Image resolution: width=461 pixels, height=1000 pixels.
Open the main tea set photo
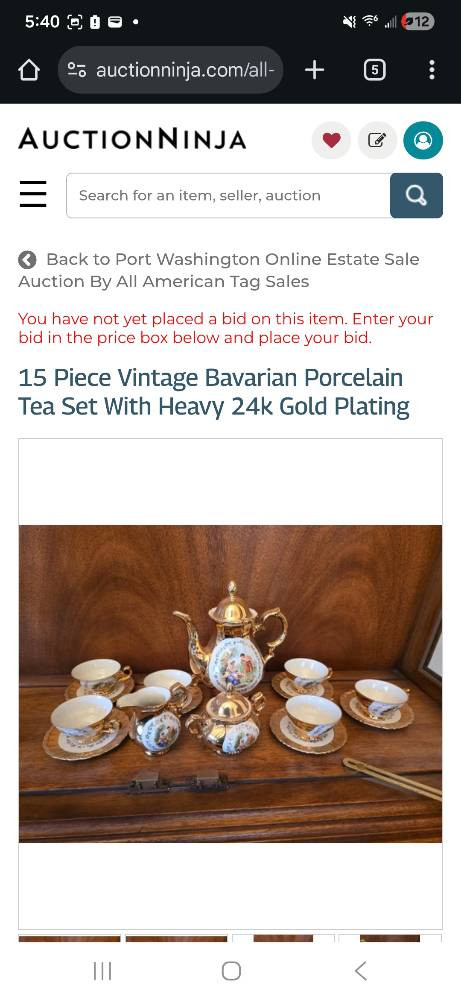tap(230, 684)
